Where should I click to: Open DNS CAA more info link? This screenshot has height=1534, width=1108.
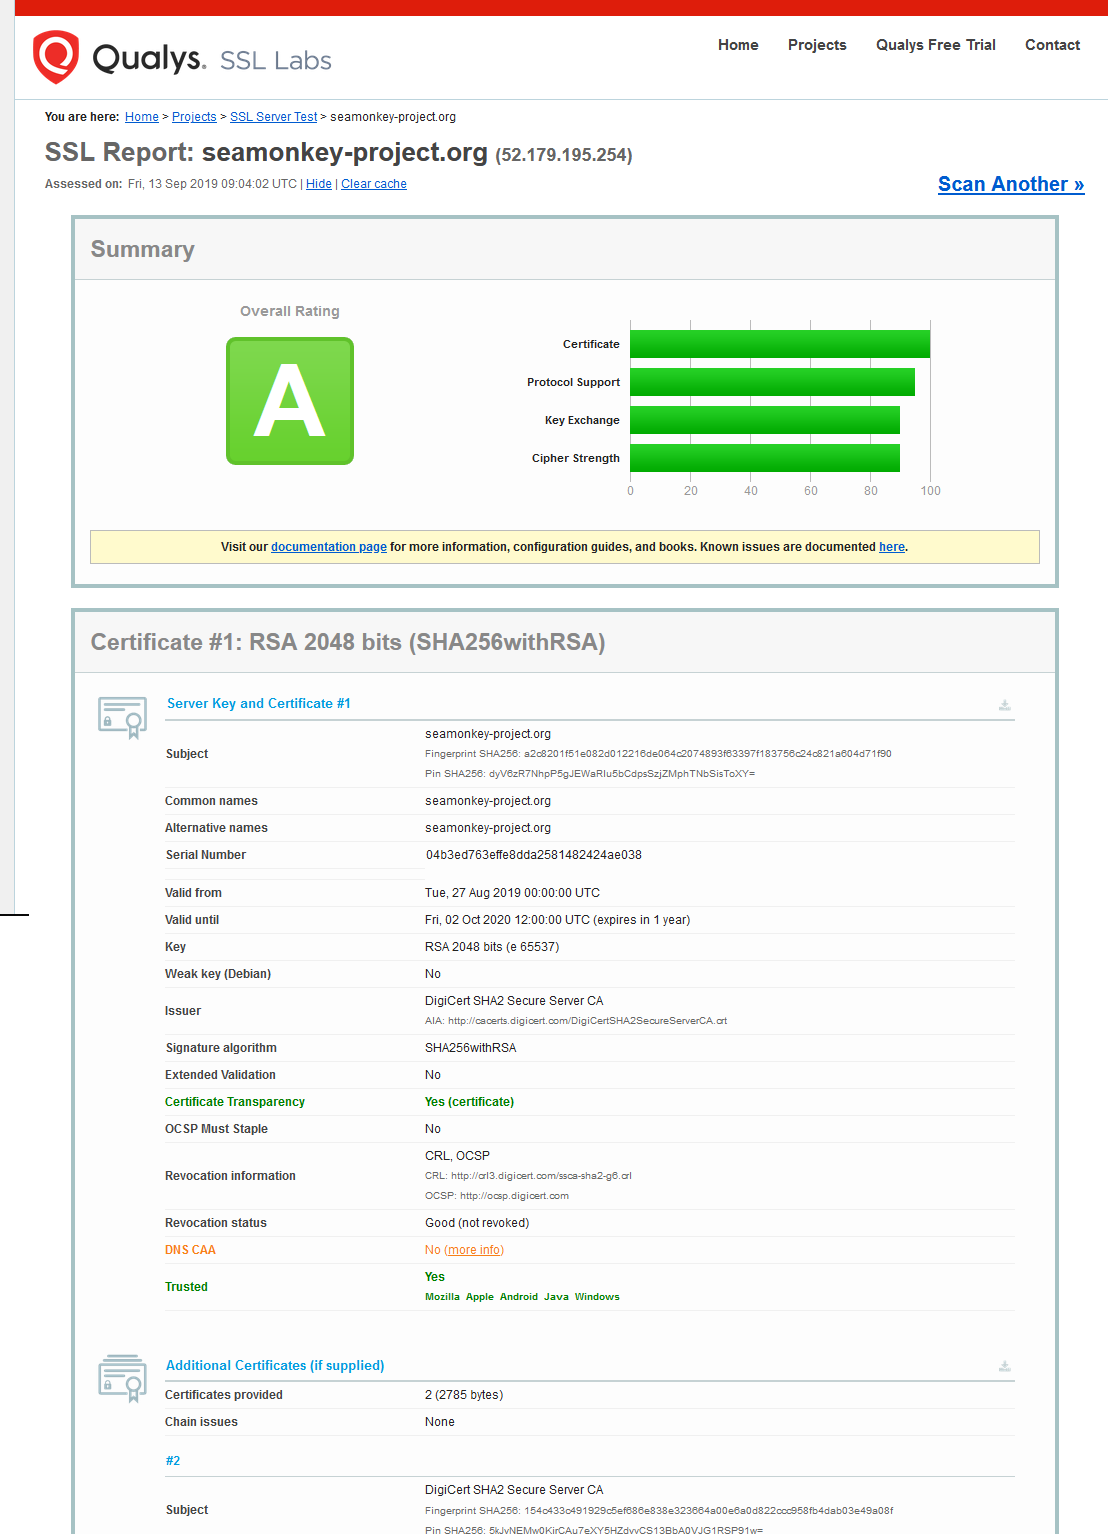(475, 1250)
